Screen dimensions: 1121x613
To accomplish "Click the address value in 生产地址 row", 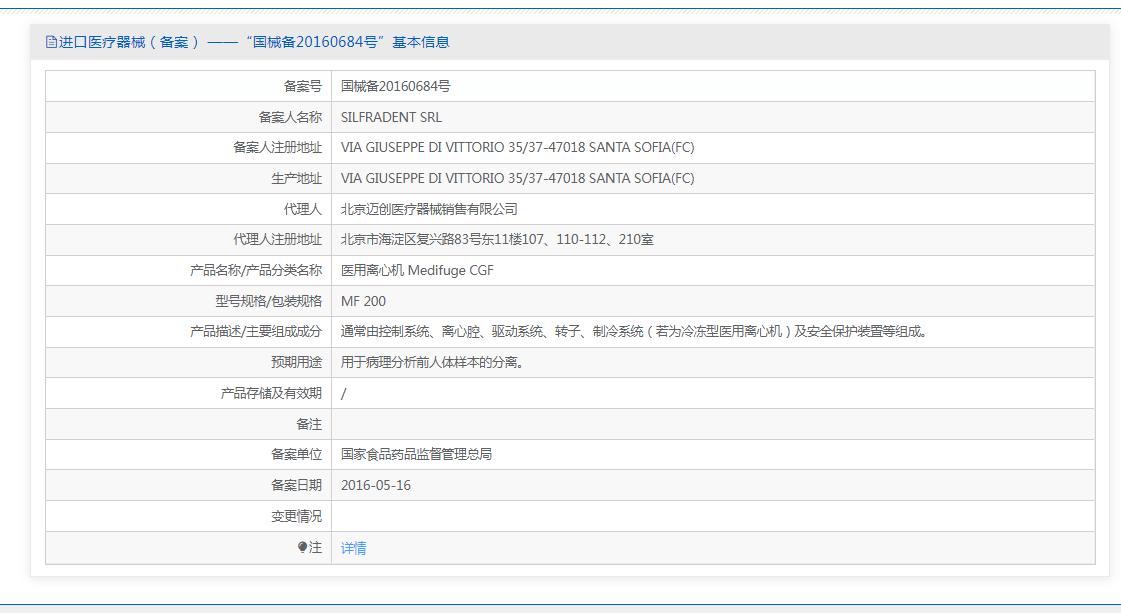I will (x=518, y=178).
